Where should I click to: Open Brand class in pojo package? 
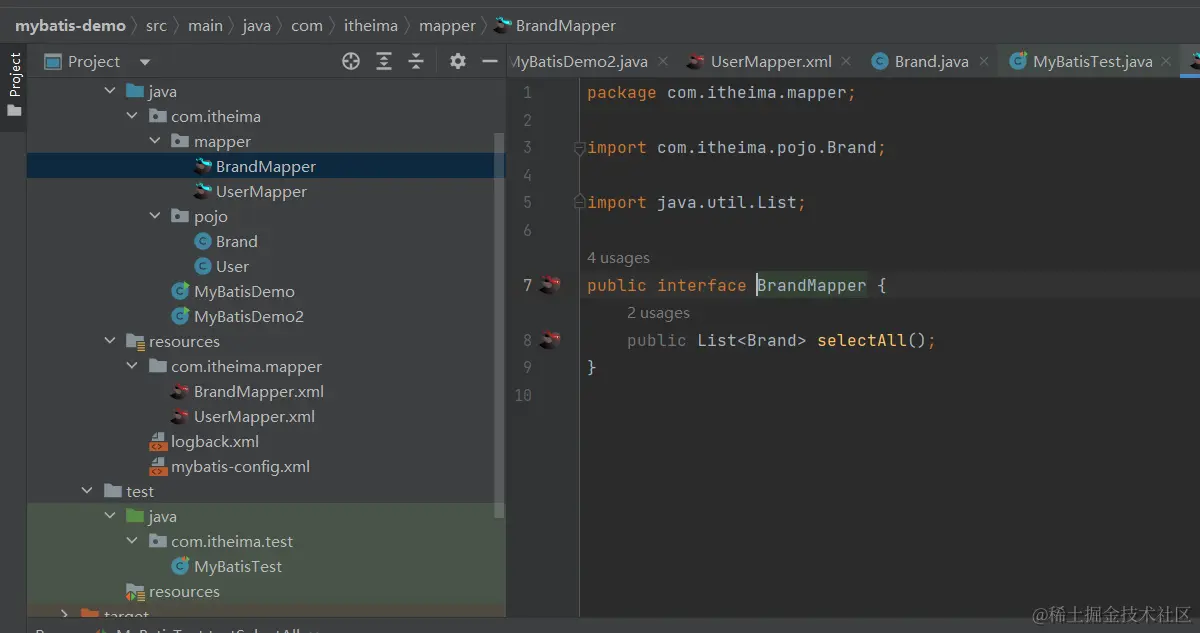236,241
